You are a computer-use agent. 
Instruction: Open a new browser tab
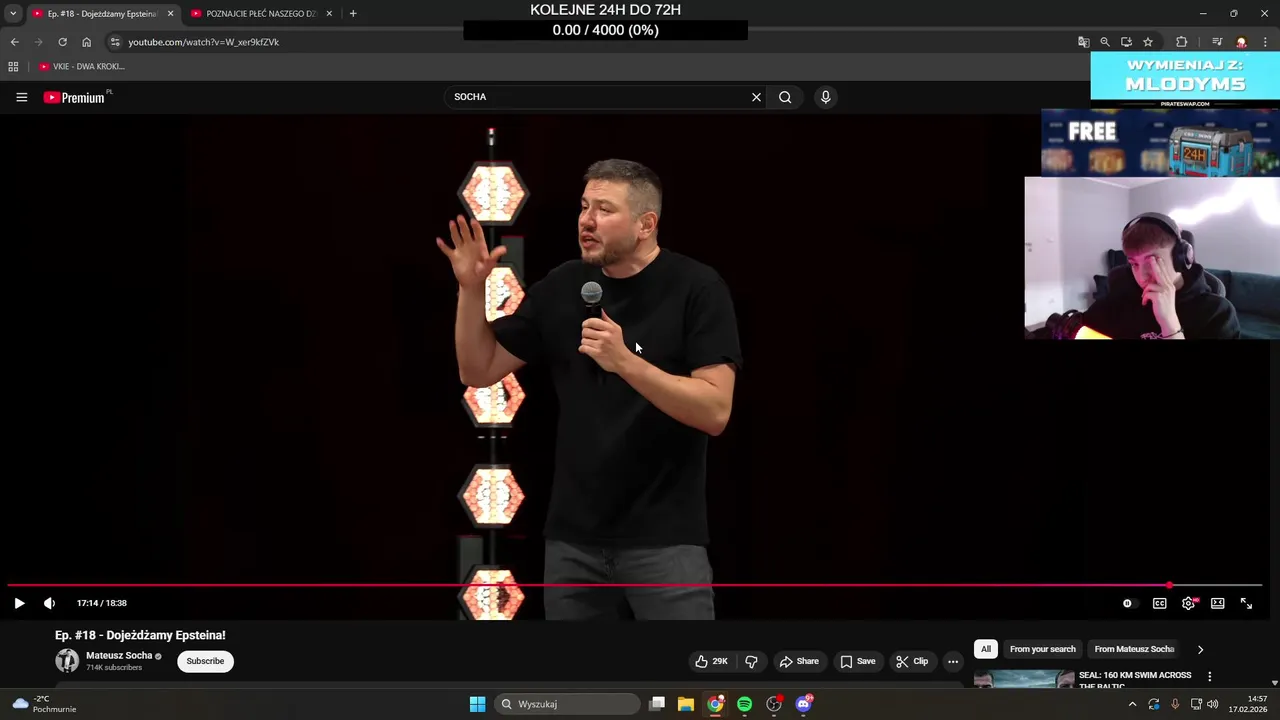[353, 14]
